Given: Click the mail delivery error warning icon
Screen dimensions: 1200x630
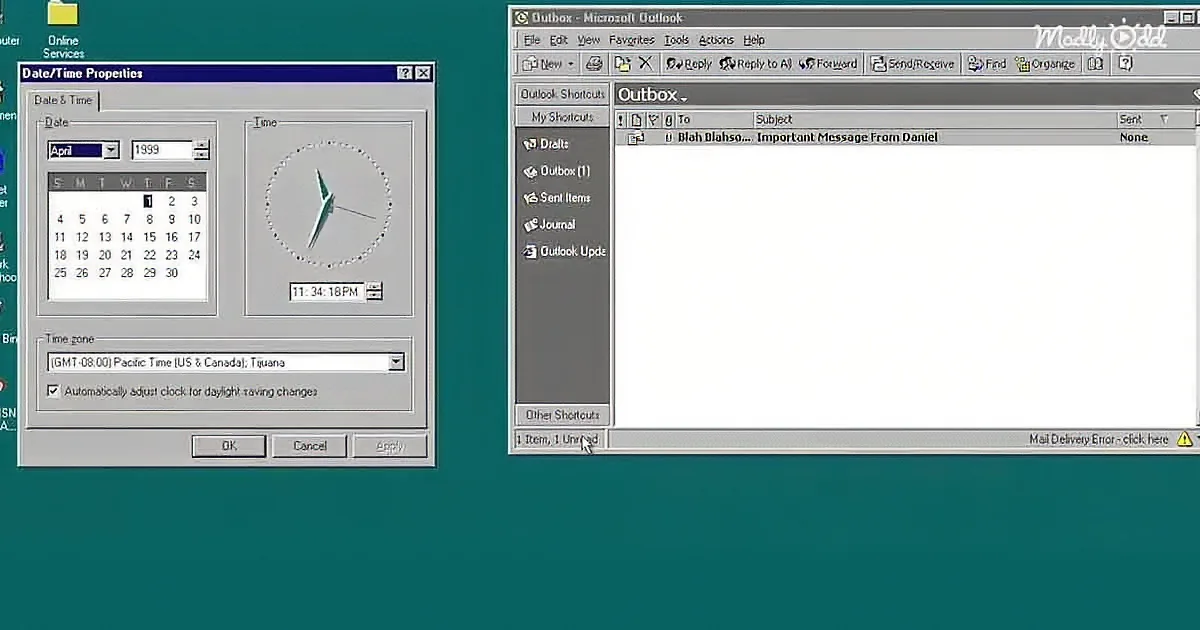Looking at the screenshot, I should [x=1185, y=439].
